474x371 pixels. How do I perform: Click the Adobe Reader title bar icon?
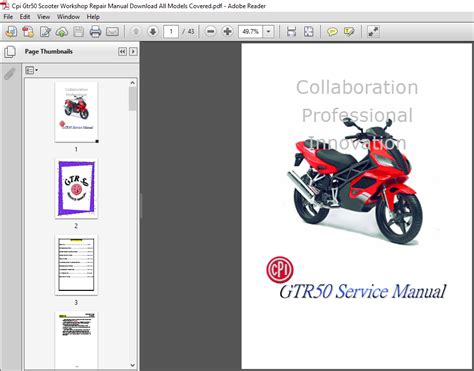pyautogui.click(x=6, y=6)
